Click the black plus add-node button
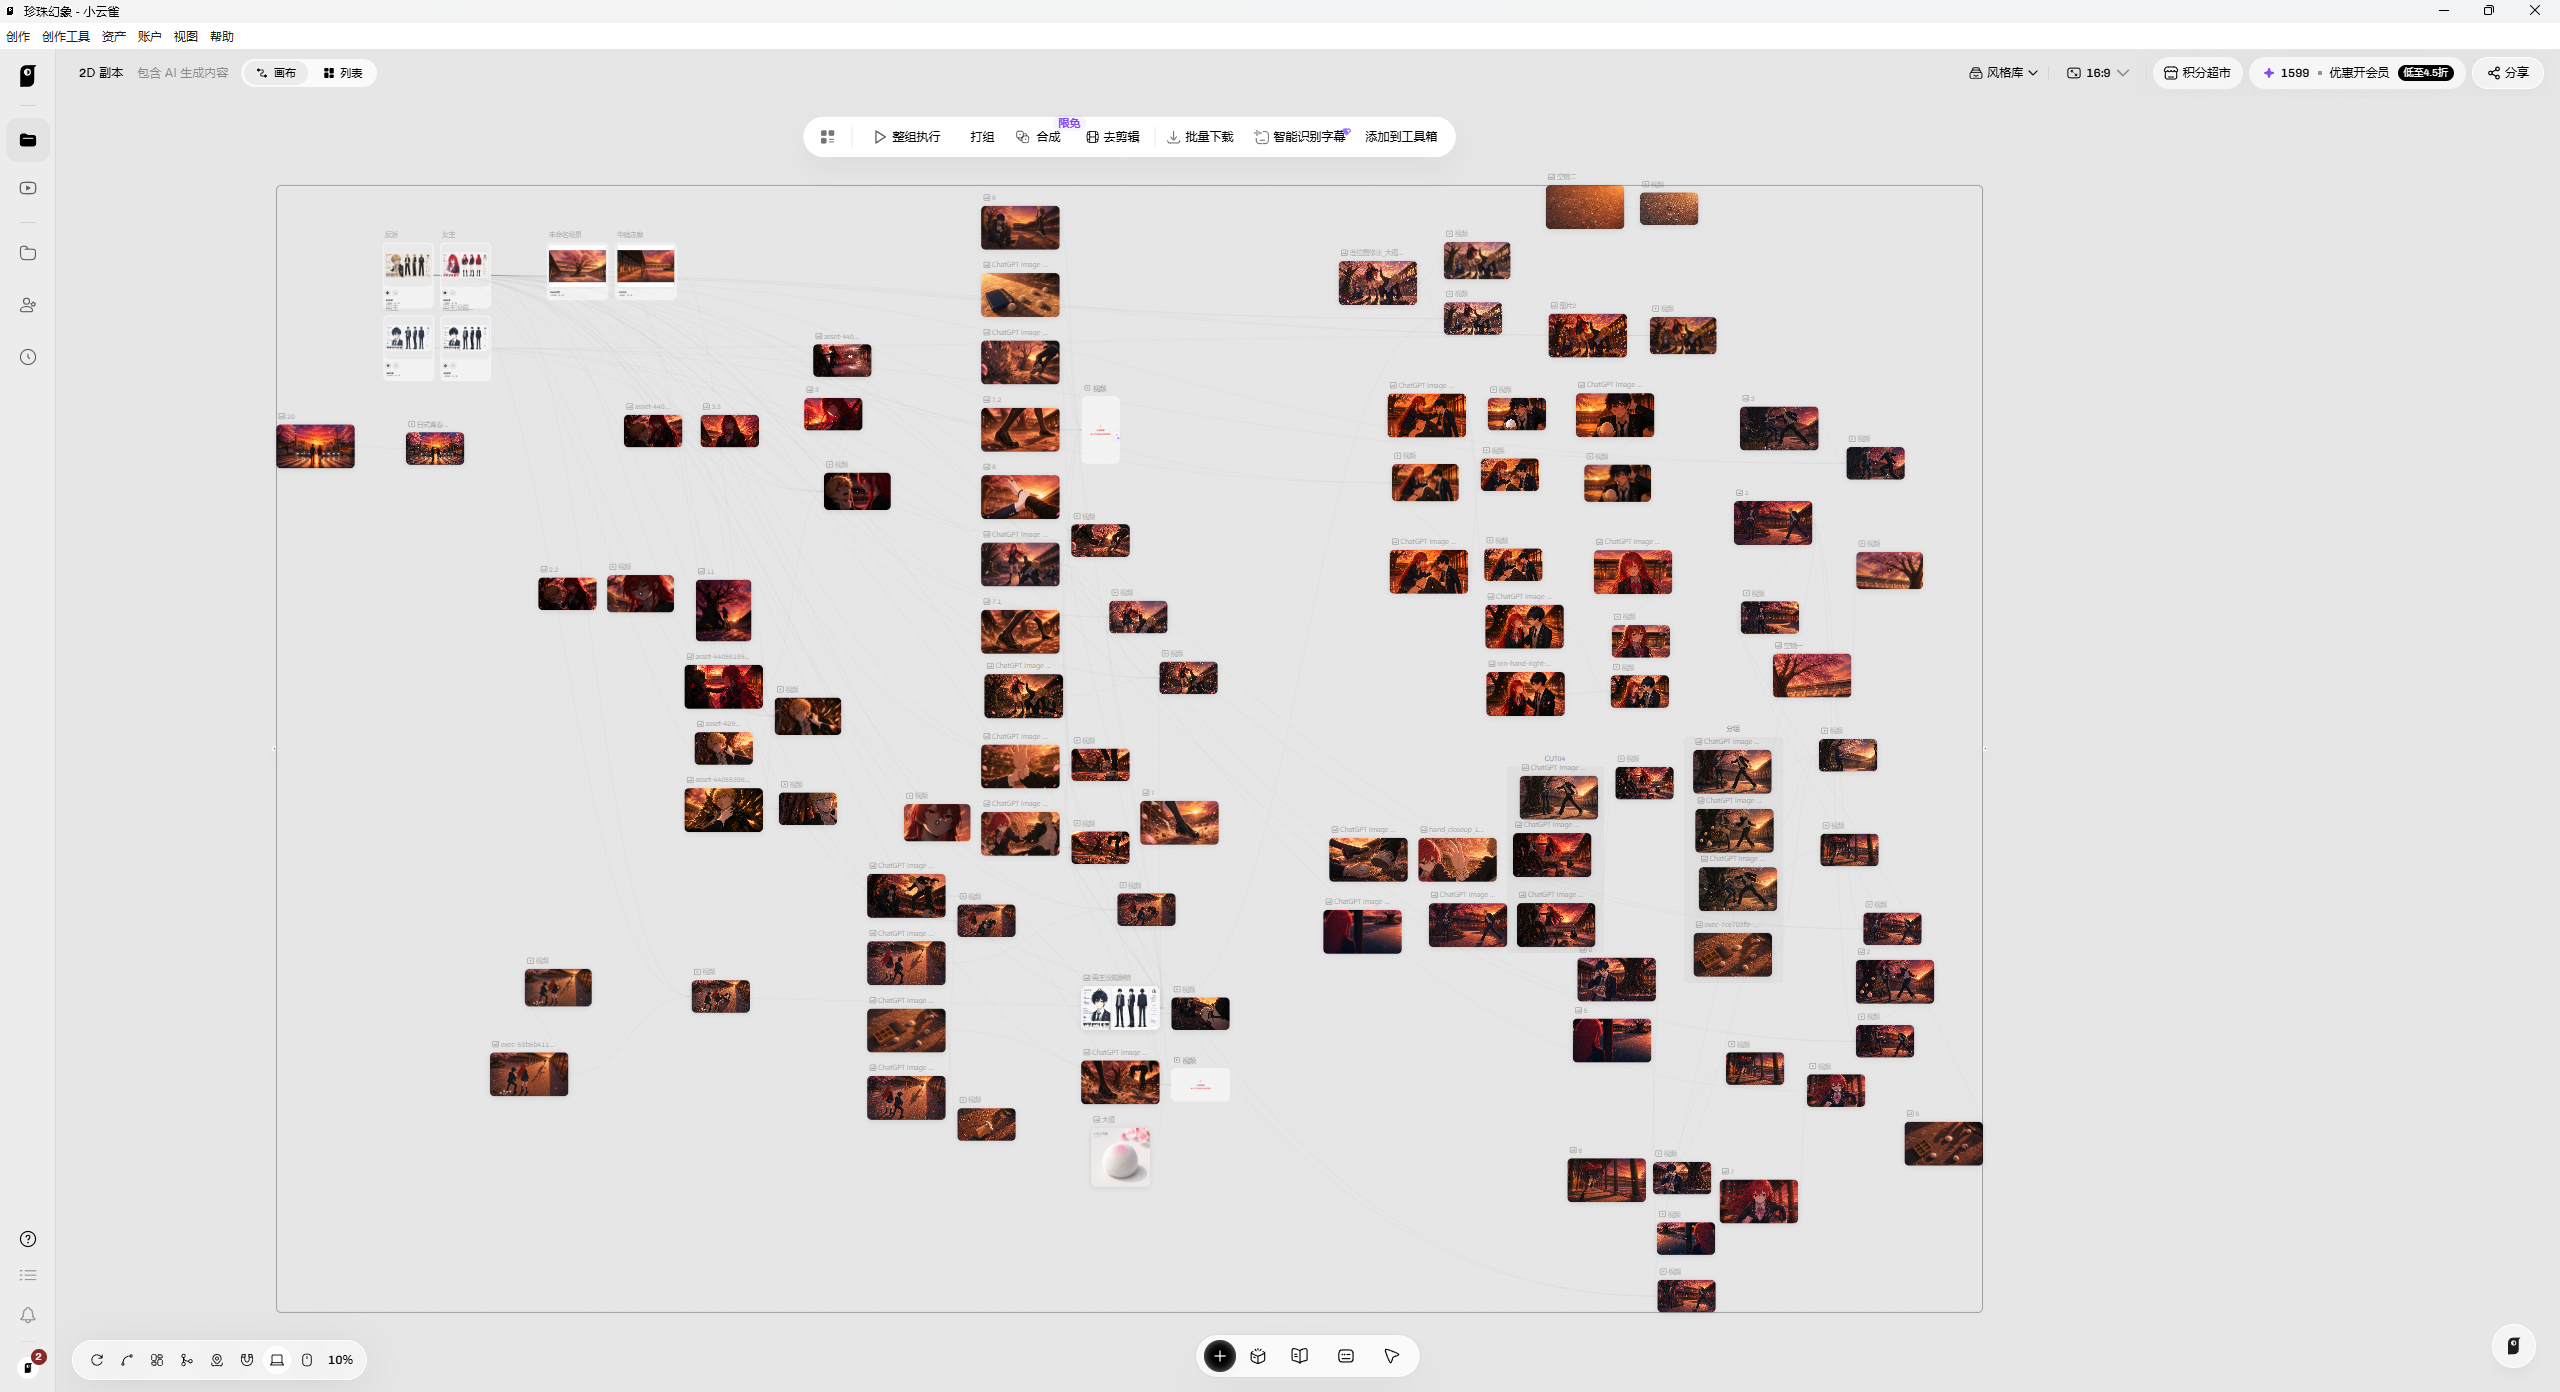Viewport: 2560px width, 1392px height. coord(1219,1356)
